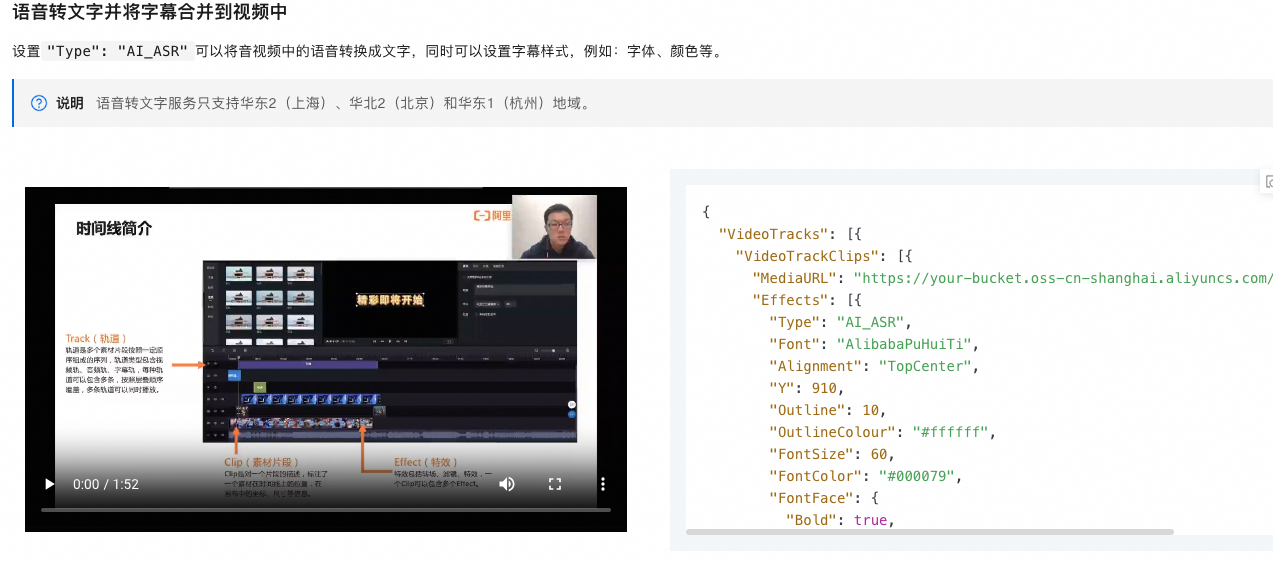Screen dimensions: 1273x561
Task: Click the "#000079" colour value
Action: click(x=916, y=476)
